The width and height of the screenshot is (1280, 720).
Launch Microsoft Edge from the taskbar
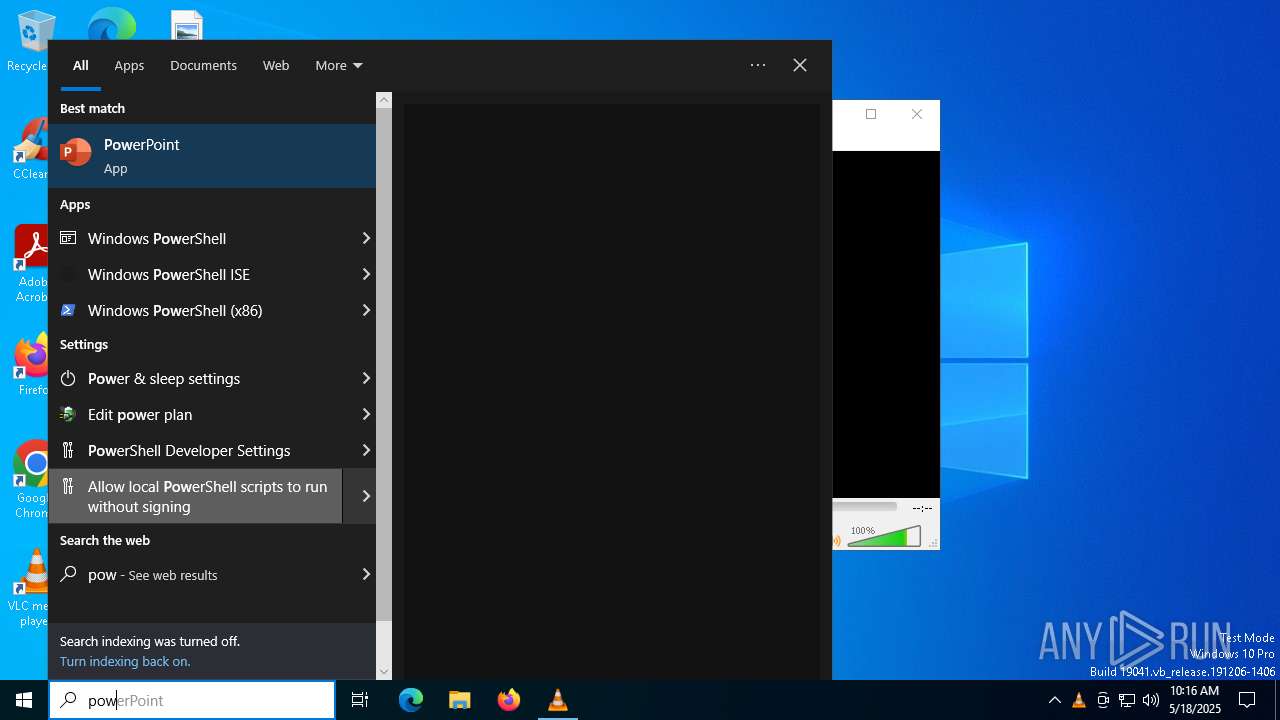[411, 700]
